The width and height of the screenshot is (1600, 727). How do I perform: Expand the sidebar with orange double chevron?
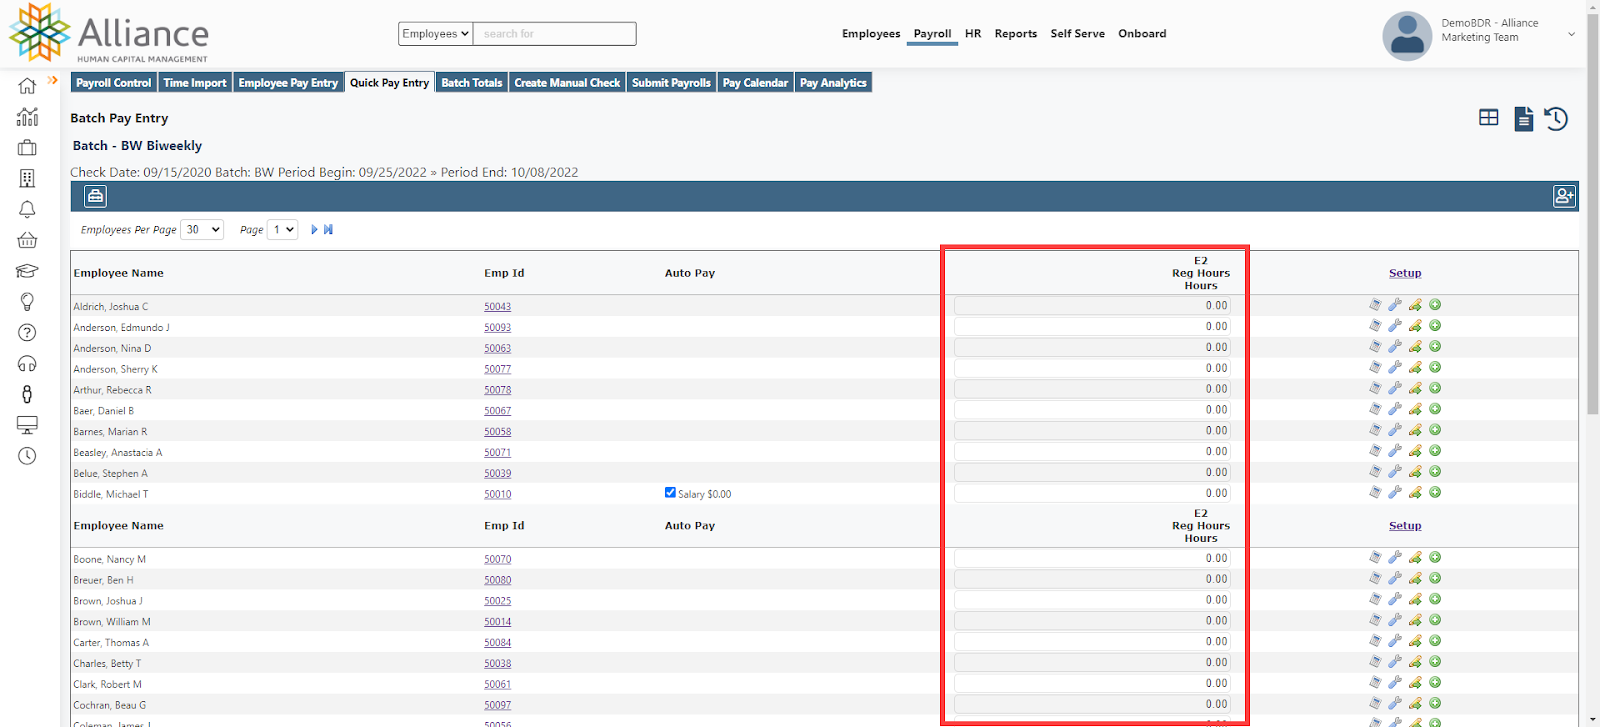point(53,80)
